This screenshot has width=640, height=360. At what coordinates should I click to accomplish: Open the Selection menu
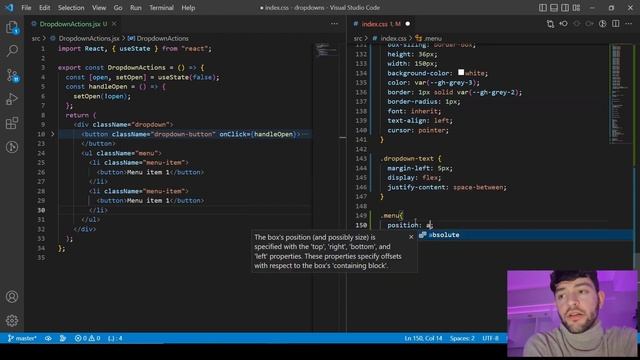pos(71,8)
